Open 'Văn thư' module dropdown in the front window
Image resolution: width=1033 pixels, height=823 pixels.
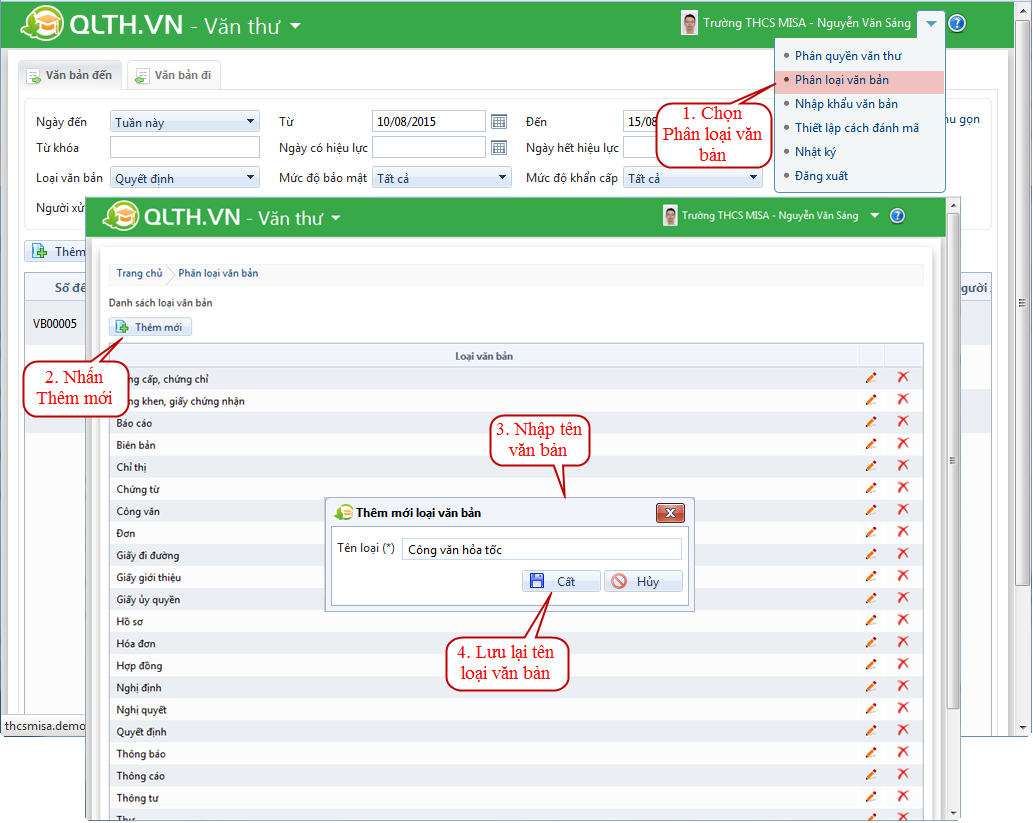point(336,218)
